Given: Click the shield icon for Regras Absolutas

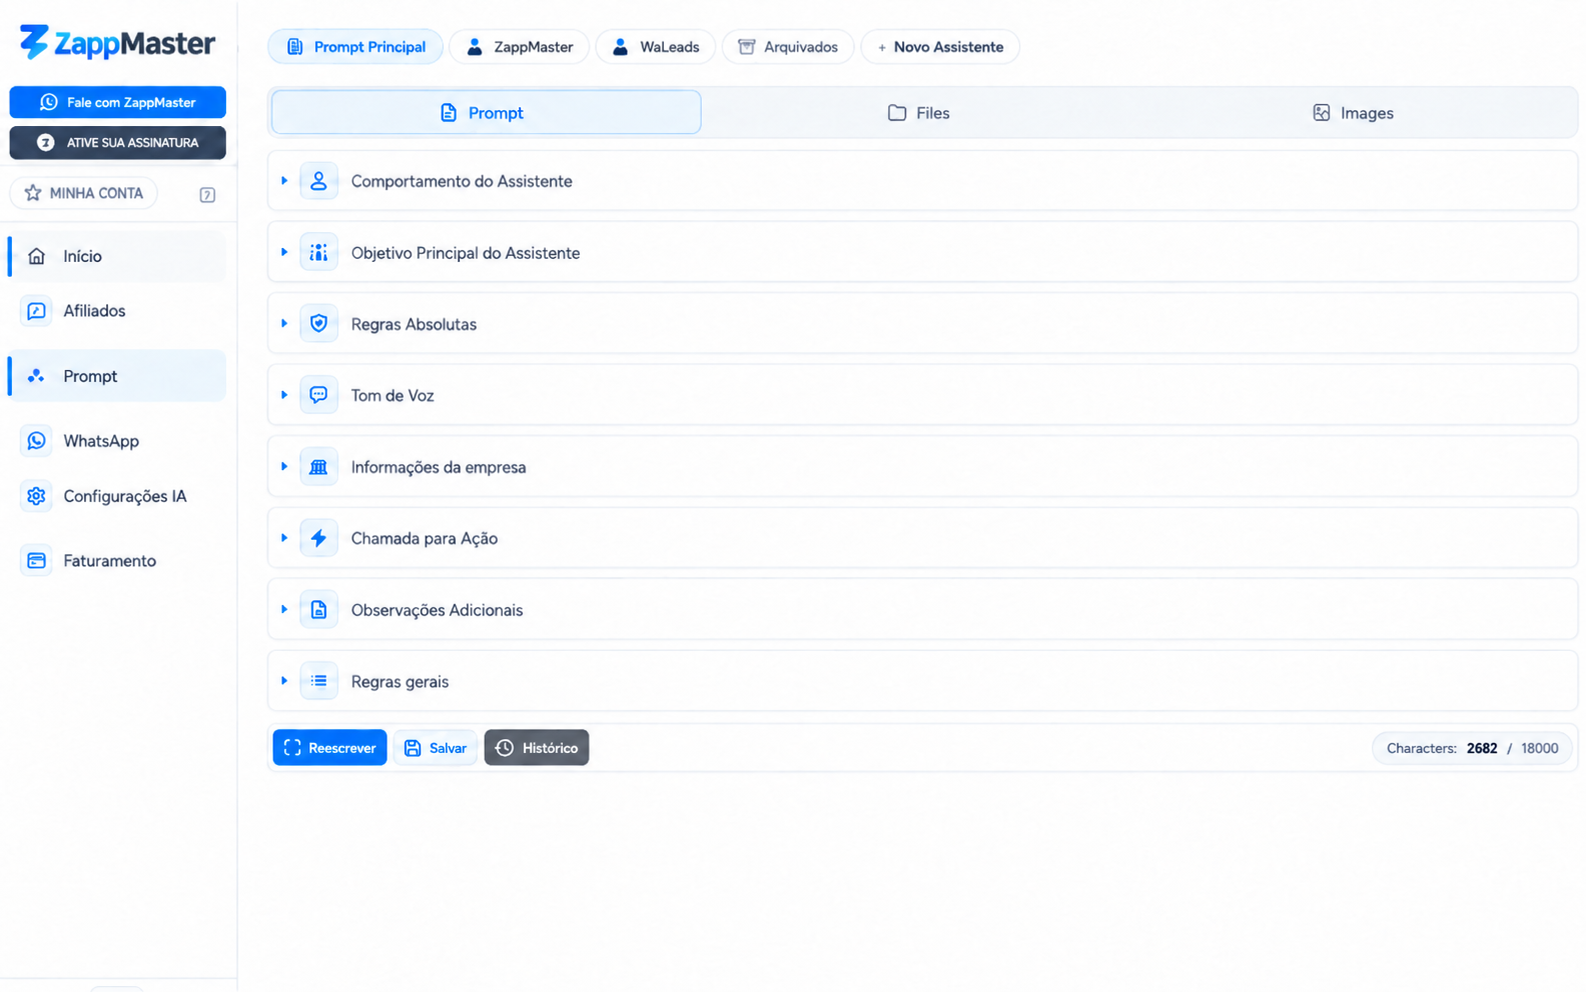Looking at the screenshot, I should point(319,324).
